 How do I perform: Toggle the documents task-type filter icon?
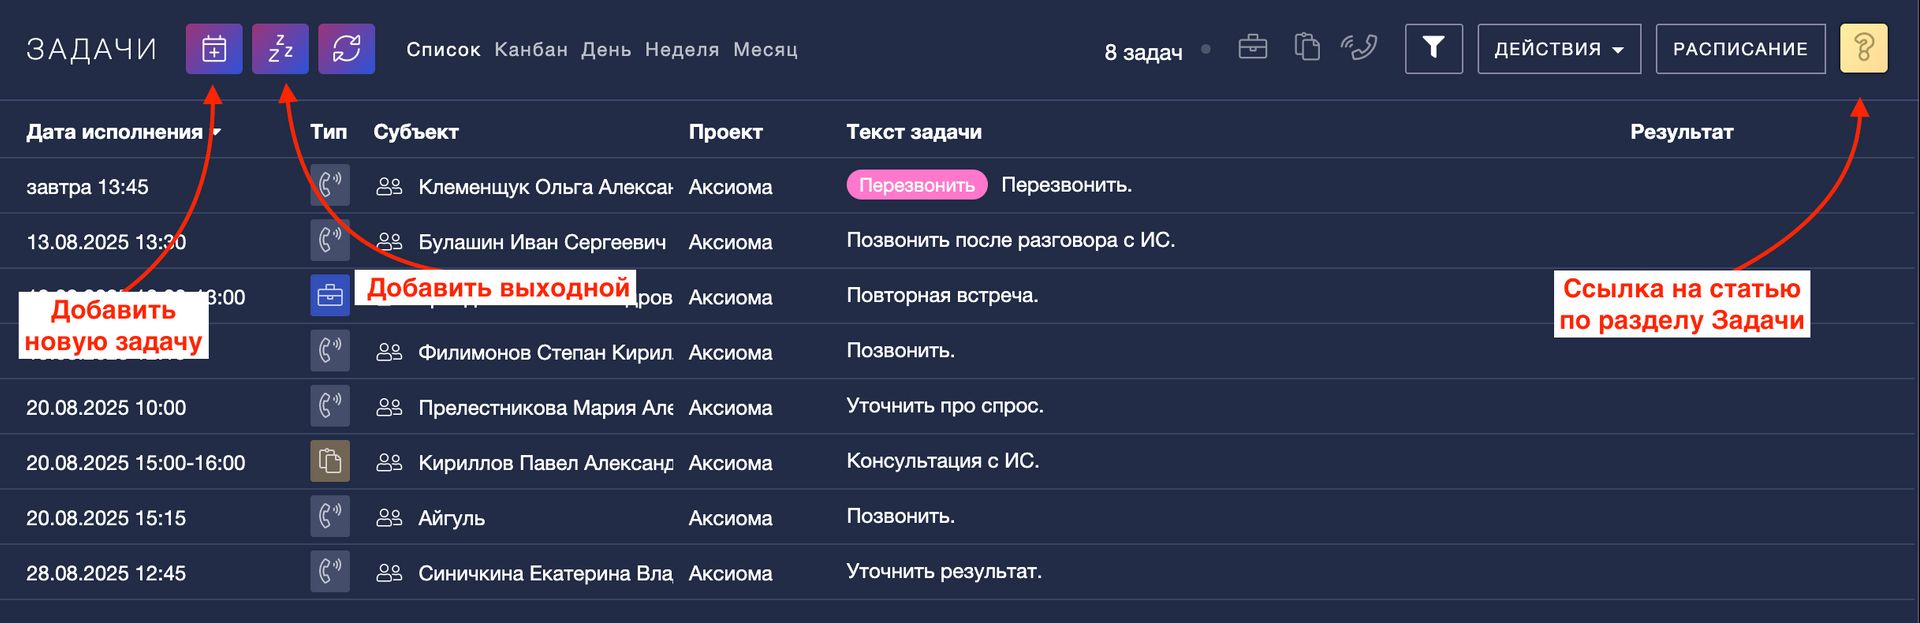[1307, 47]
